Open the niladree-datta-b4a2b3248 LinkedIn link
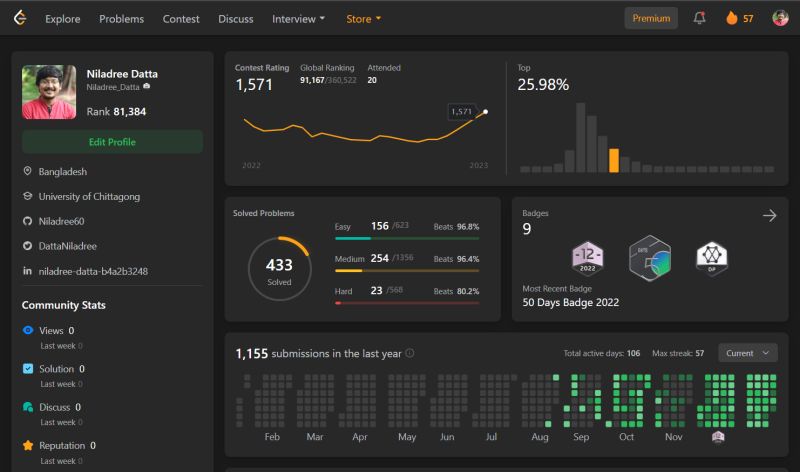 93,271
